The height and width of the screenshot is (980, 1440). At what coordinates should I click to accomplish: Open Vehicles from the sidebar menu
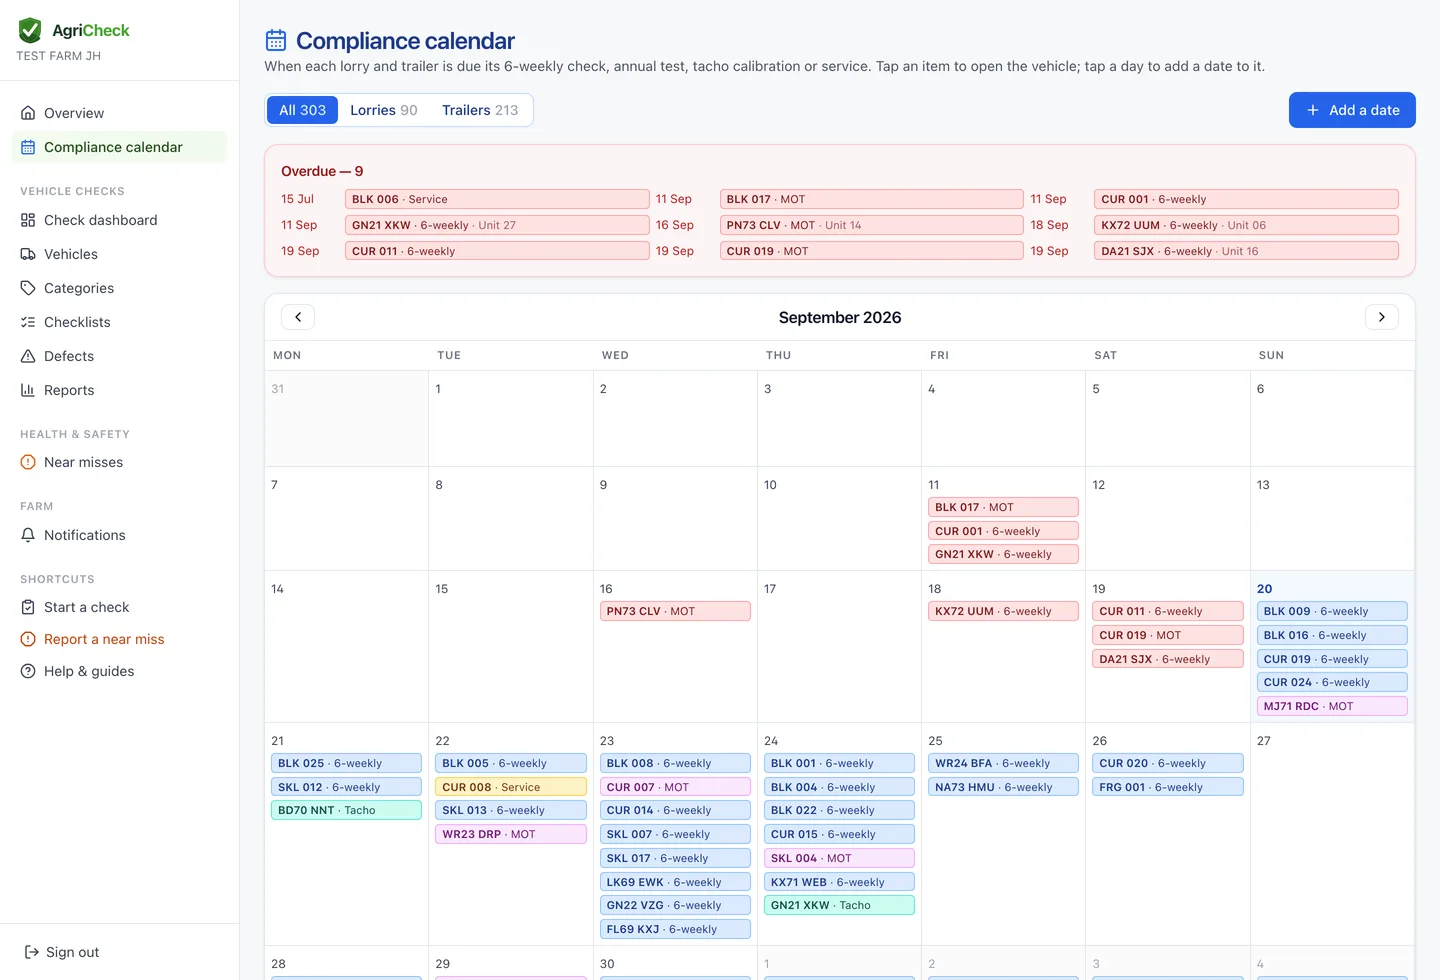(120, 254)
